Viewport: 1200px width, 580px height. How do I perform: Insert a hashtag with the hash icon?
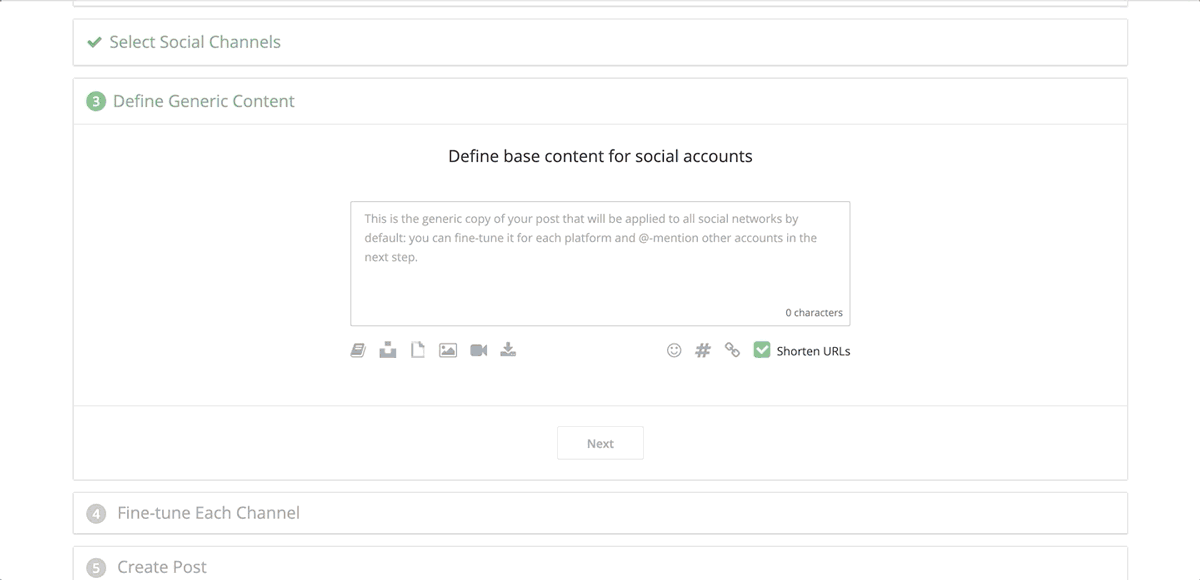tap(703, 350)
